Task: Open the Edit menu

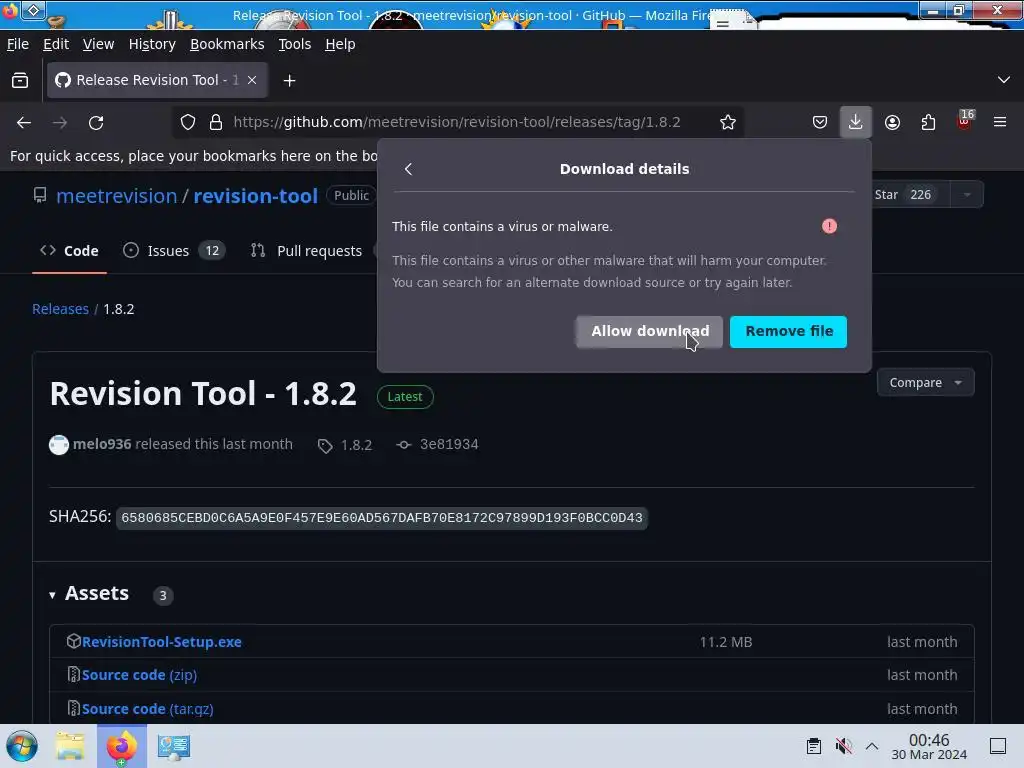Action: [56, 44]
